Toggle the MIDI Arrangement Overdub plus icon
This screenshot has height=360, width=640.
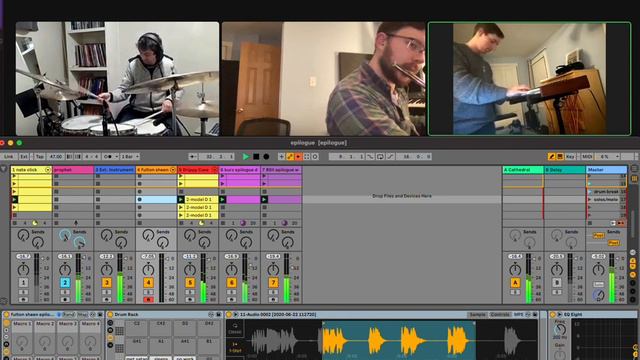[281, 156]
